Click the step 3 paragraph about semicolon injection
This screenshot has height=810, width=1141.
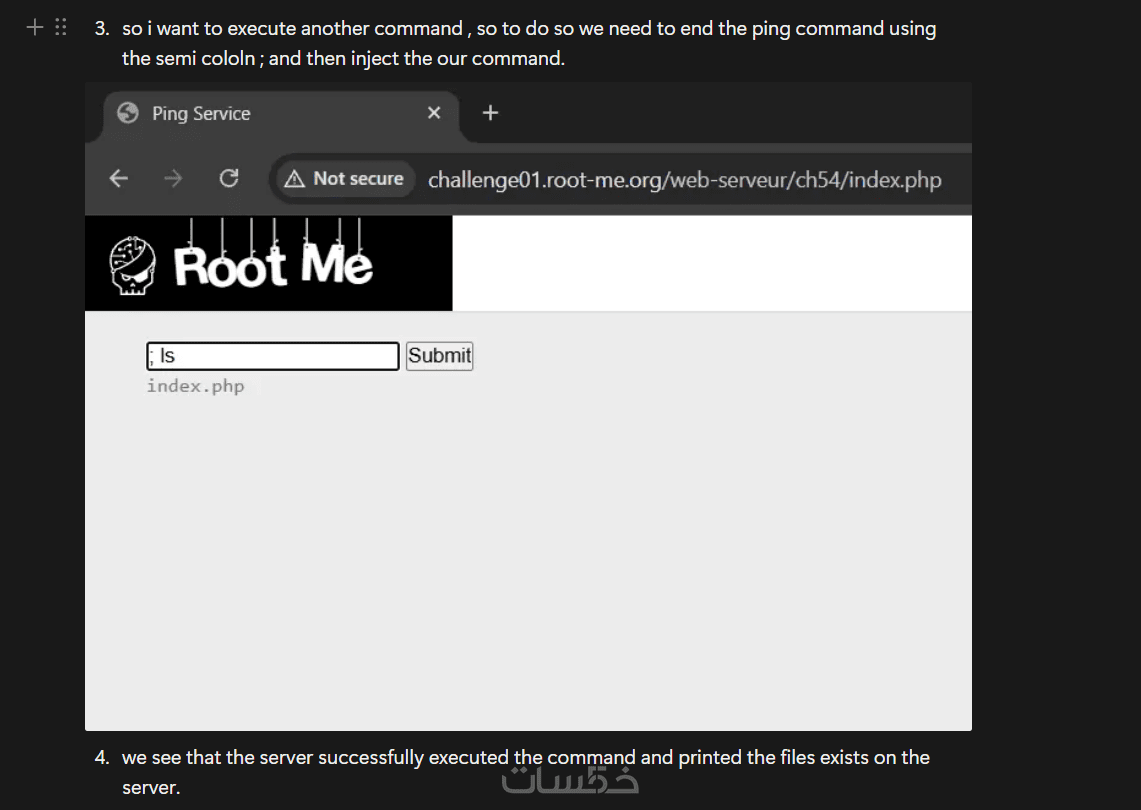(x=528, y=43)
